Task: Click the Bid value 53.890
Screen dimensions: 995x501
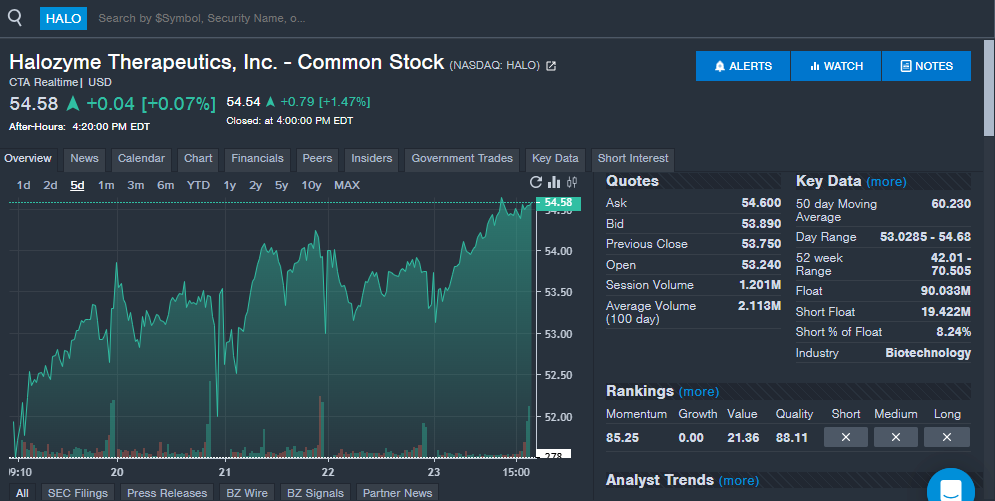Action: click(761, 224)
